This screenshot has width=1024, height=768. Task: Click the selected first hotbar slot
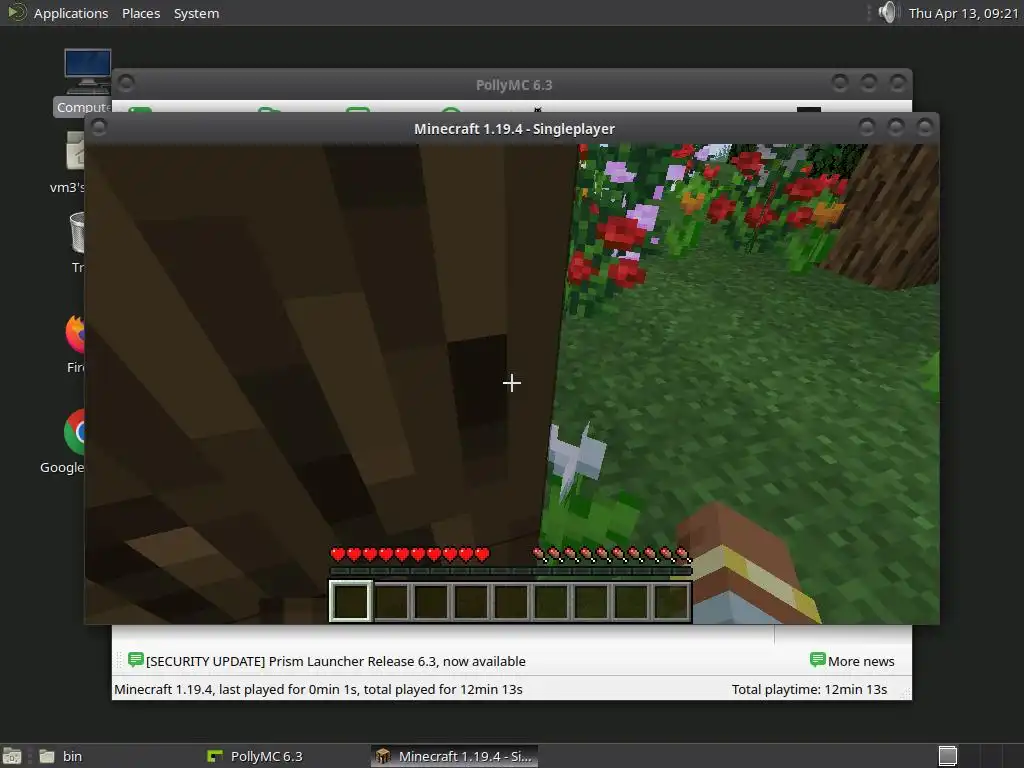coord(351,601)
